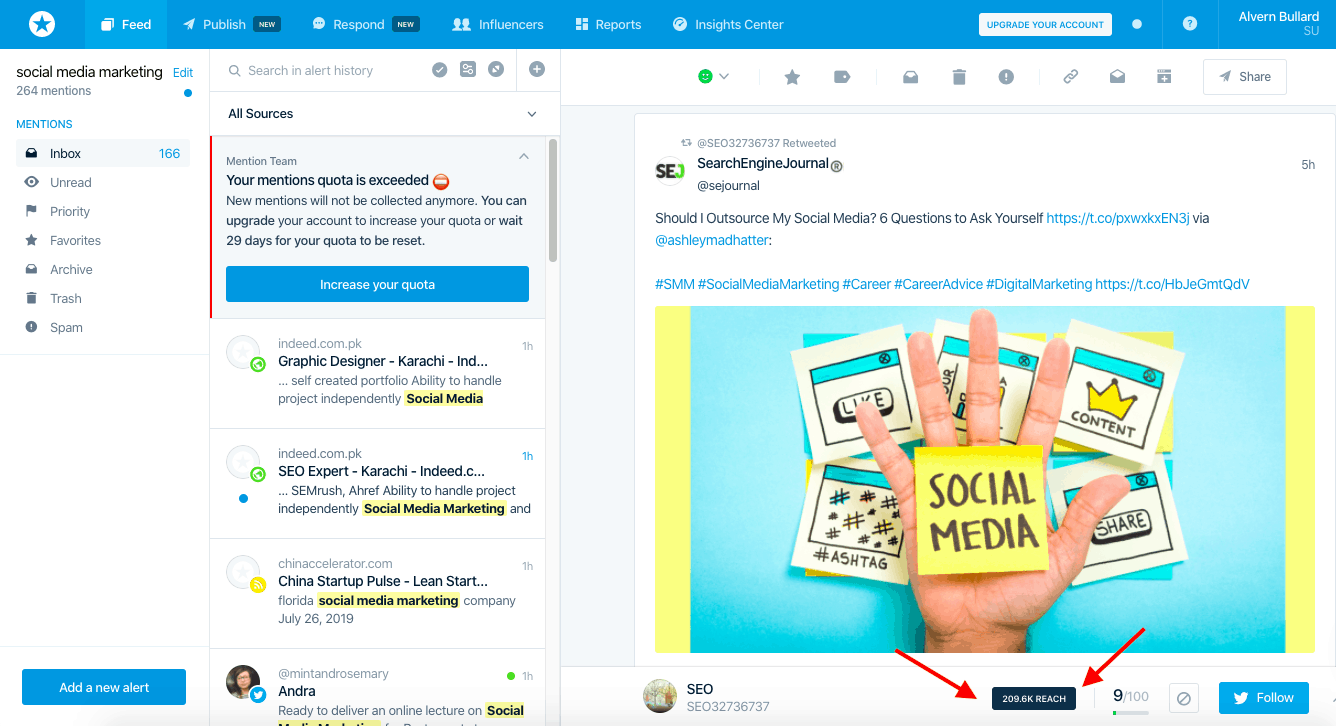This screenshot has height=726, width=1336.
Task: Click the plus circle add icon
Action: pyautogui.click(x=537, y=69)
